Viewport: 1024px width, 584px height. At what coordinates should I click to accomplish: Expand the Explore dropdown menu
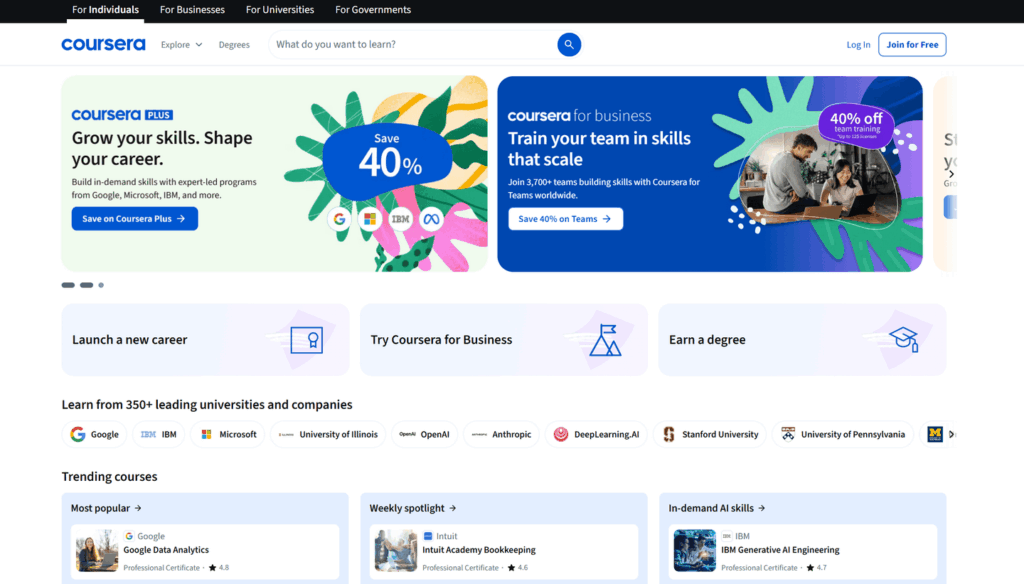(x=181, y=45)
